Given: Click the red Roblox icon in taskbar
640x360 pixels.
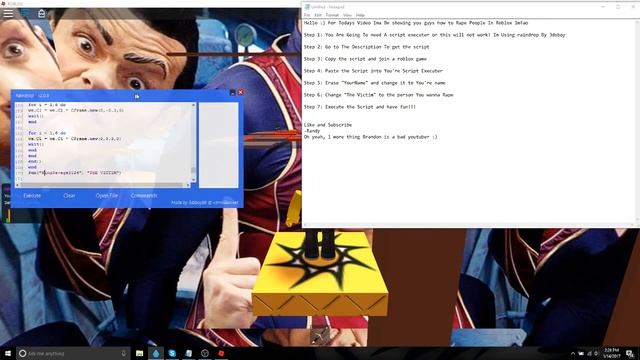Looking at the screenshot, I should (221, 353).
